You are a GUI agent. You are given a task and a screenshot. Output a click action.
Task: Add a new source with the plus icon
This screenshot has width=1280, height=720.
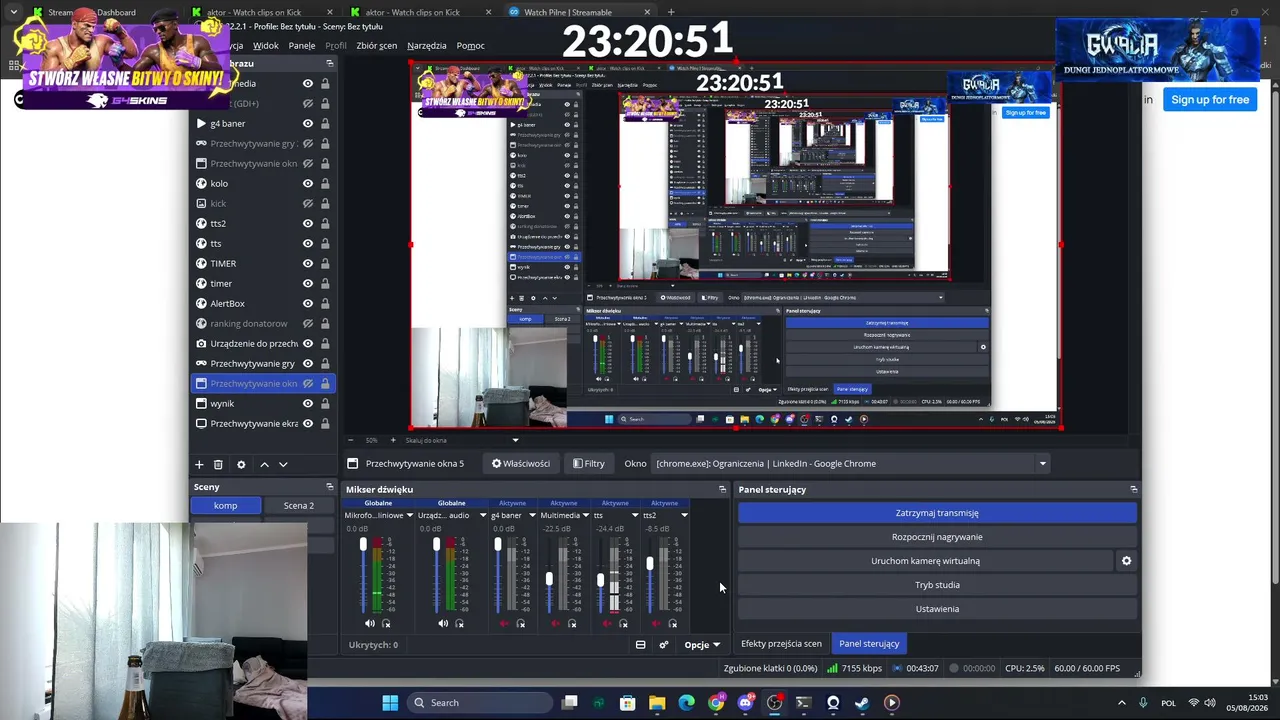[199, 465]
